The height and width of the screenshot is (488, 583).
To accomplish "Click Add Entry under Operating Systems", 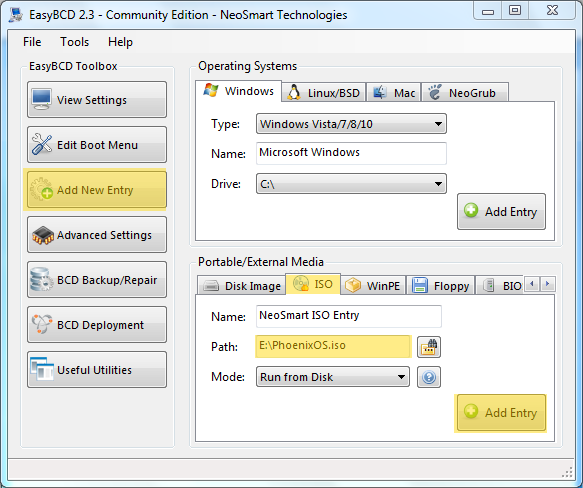I will click(x=501, y=211).
